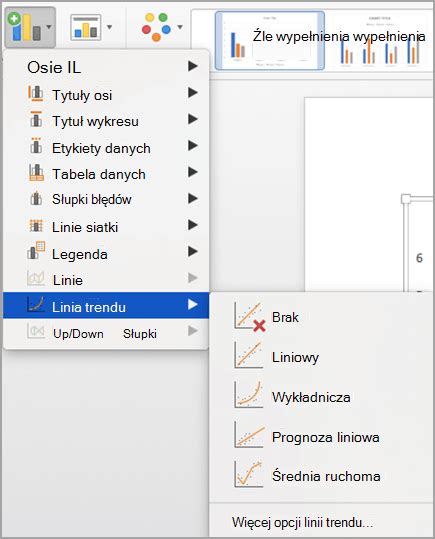Open Add Chart Element dropdown arrow
Screen dimensions: 435x539
tap(49, 27)
